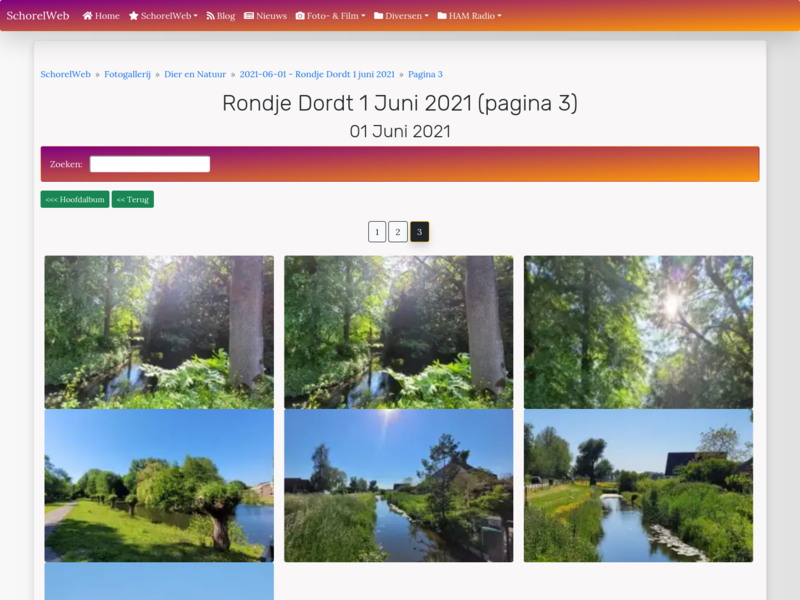800x600 pixels.
Task: Expand the Diversen dropdown caret
Action: tap(427, 16)
